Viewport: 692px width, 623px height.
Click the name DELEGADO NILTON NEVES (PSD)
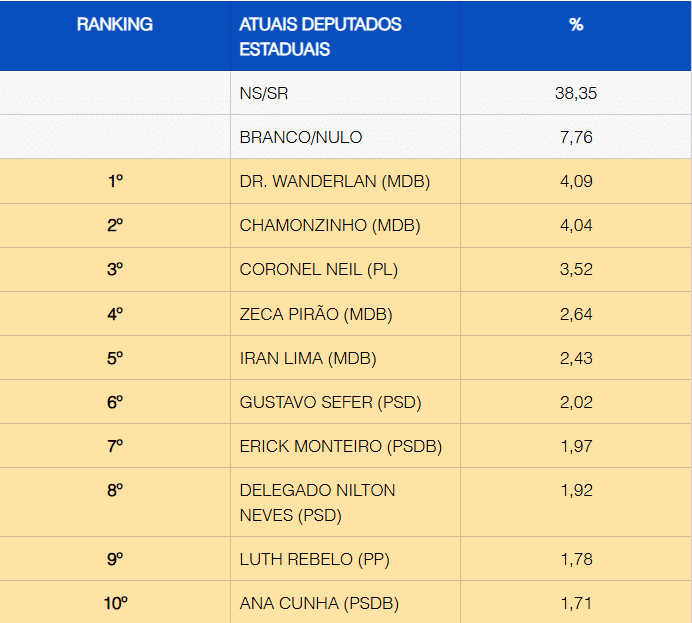[318, 503]
